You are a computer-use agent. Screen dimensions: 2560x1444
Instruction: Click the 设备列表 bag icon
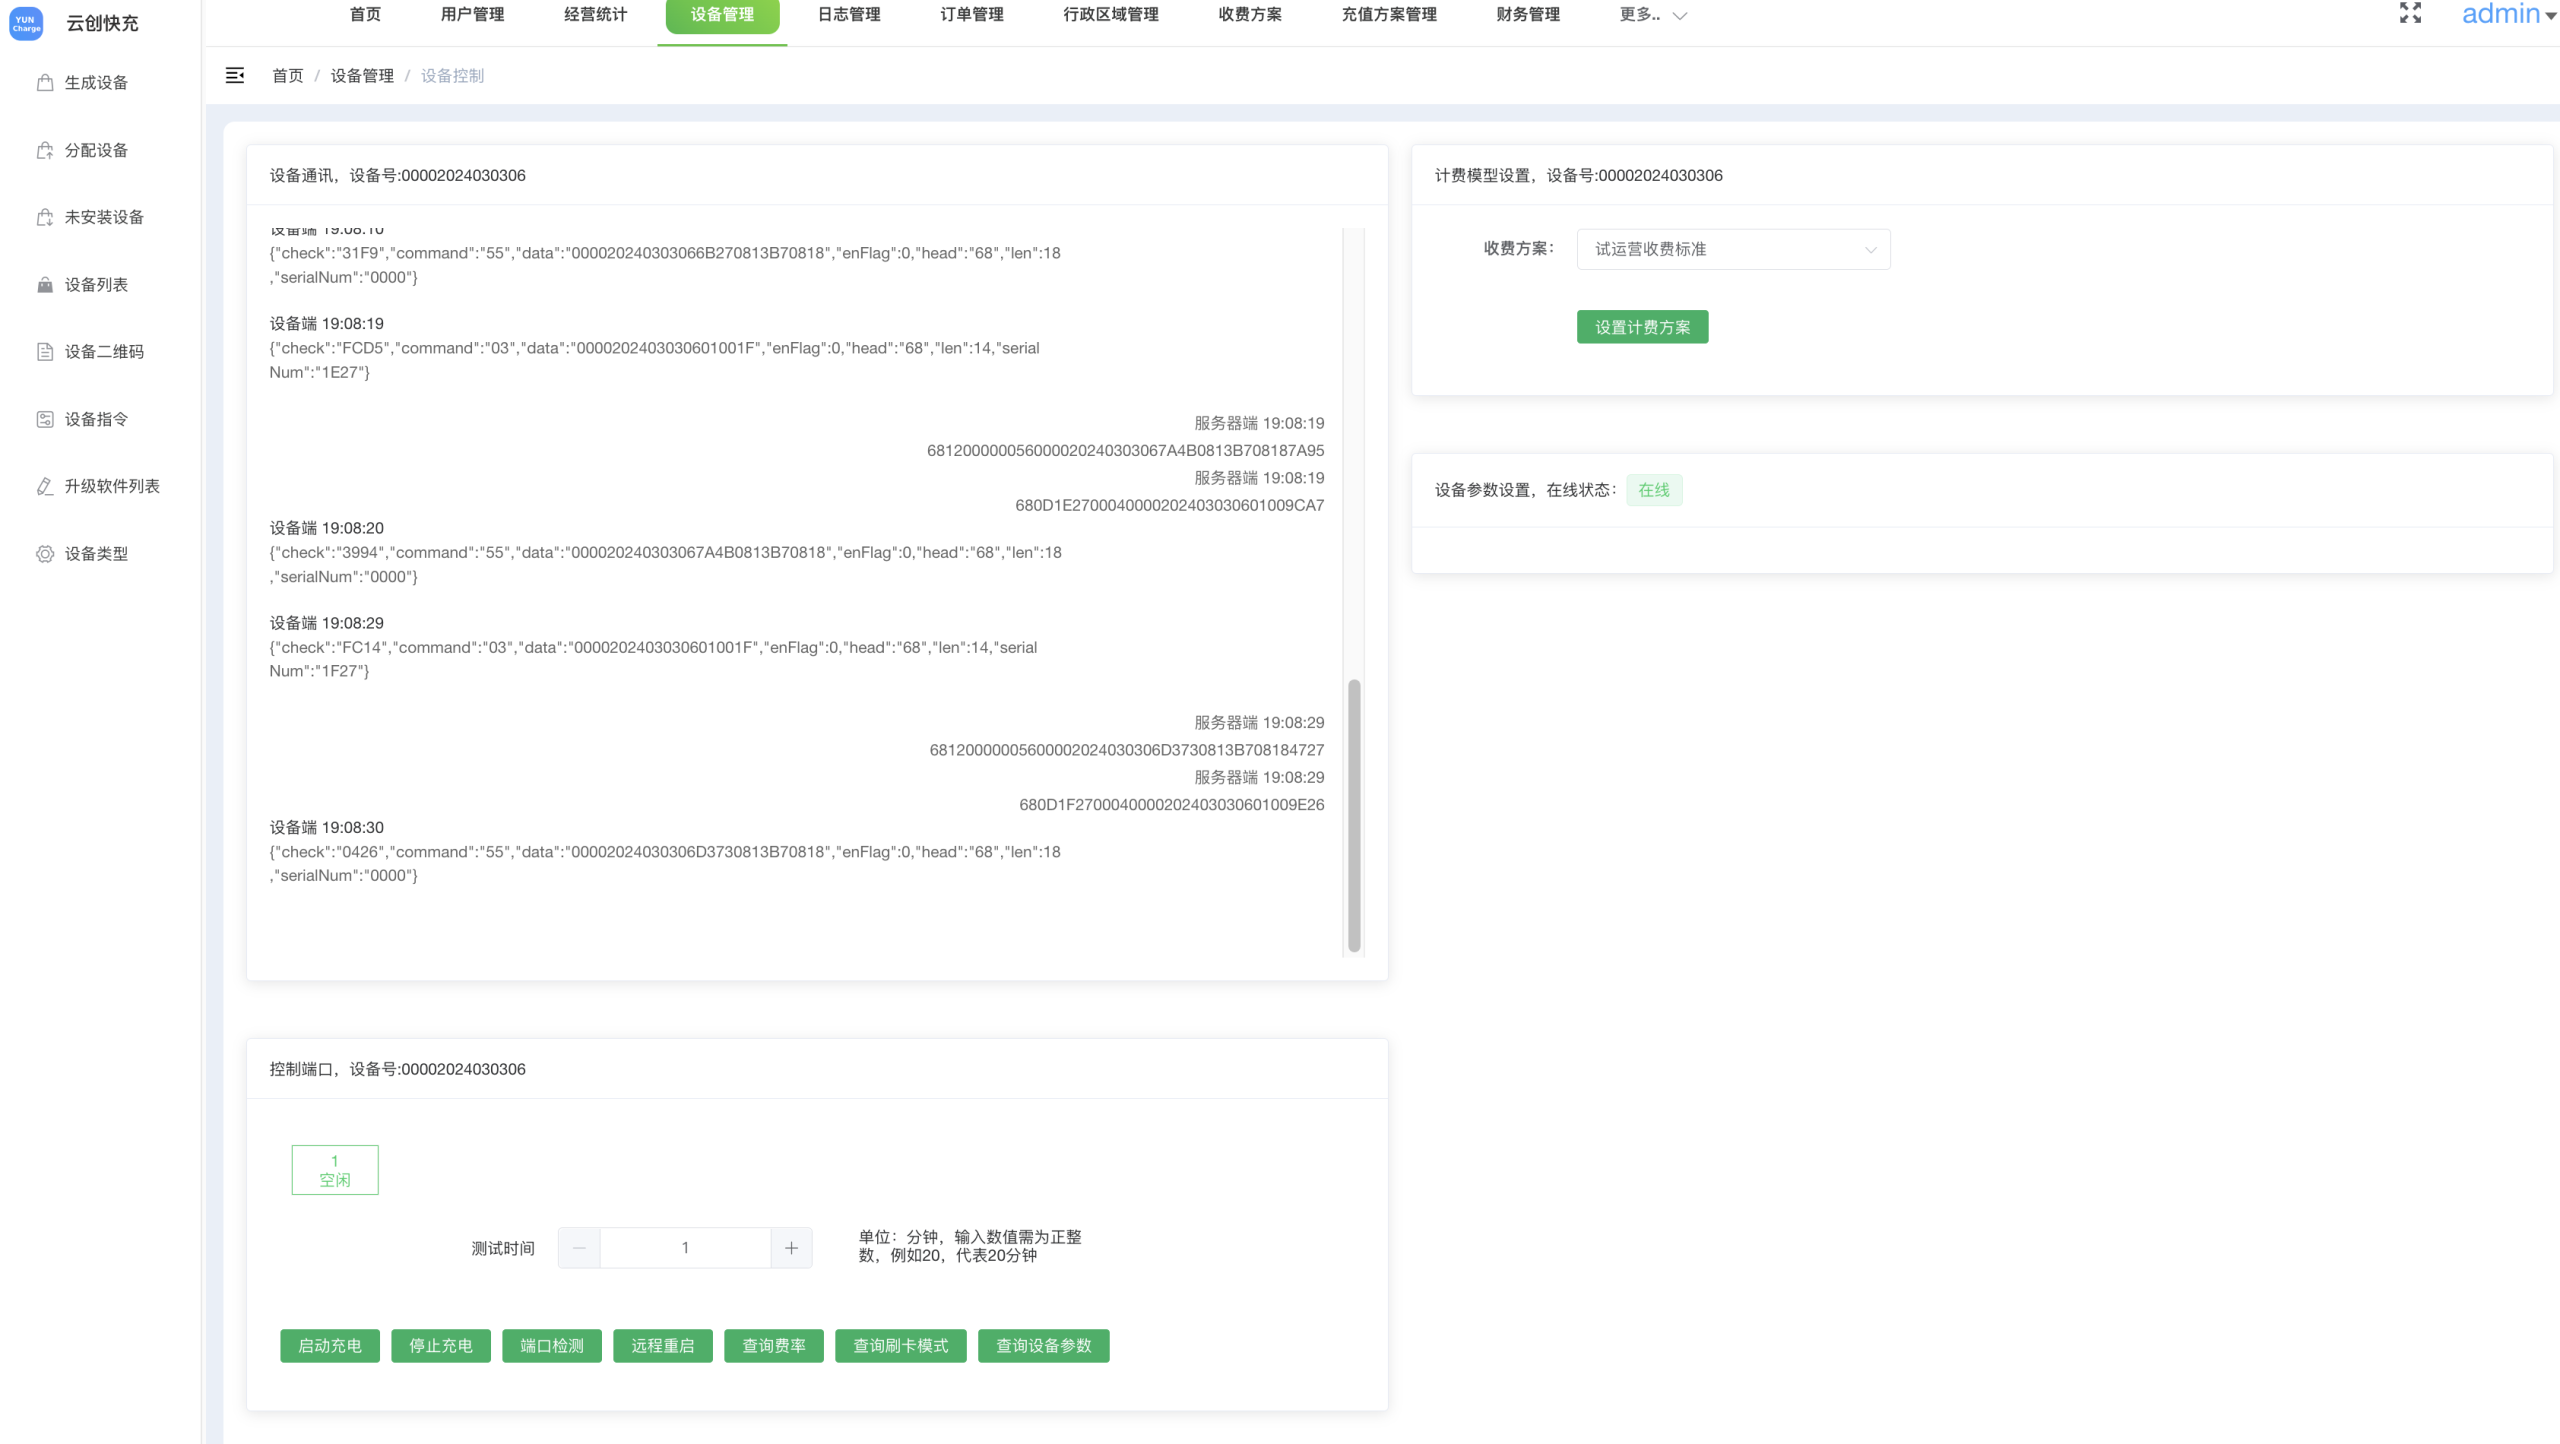[x=45, y=285]
